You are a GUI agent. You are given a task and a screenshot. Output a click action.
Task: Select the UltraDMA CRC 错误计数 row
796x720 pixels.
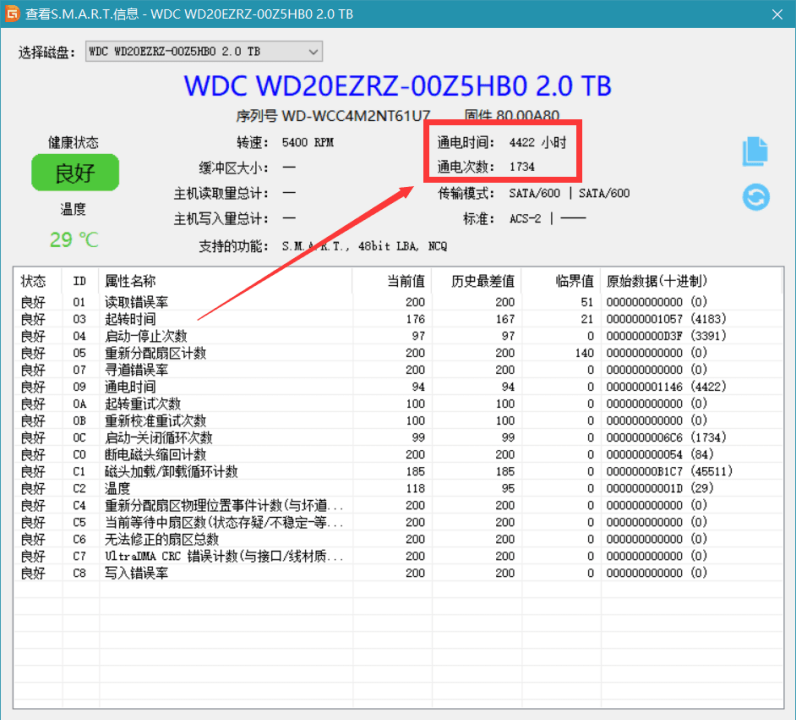(398, 556)
